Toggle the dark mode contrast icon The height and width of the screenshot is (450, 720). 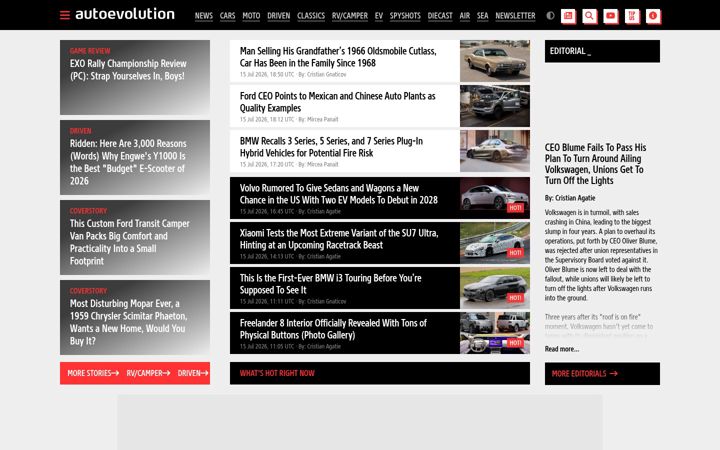click(x=550, y=16)
